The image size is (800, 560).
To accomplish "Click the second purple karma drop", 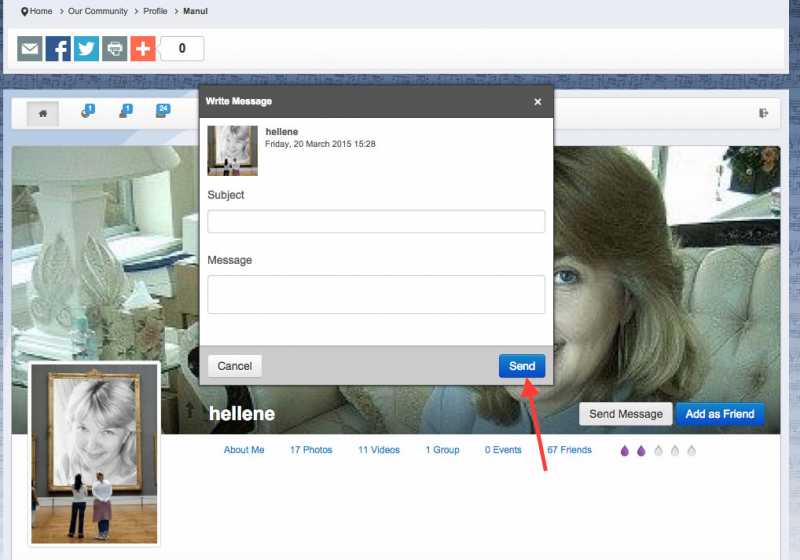I will [641, 451].
